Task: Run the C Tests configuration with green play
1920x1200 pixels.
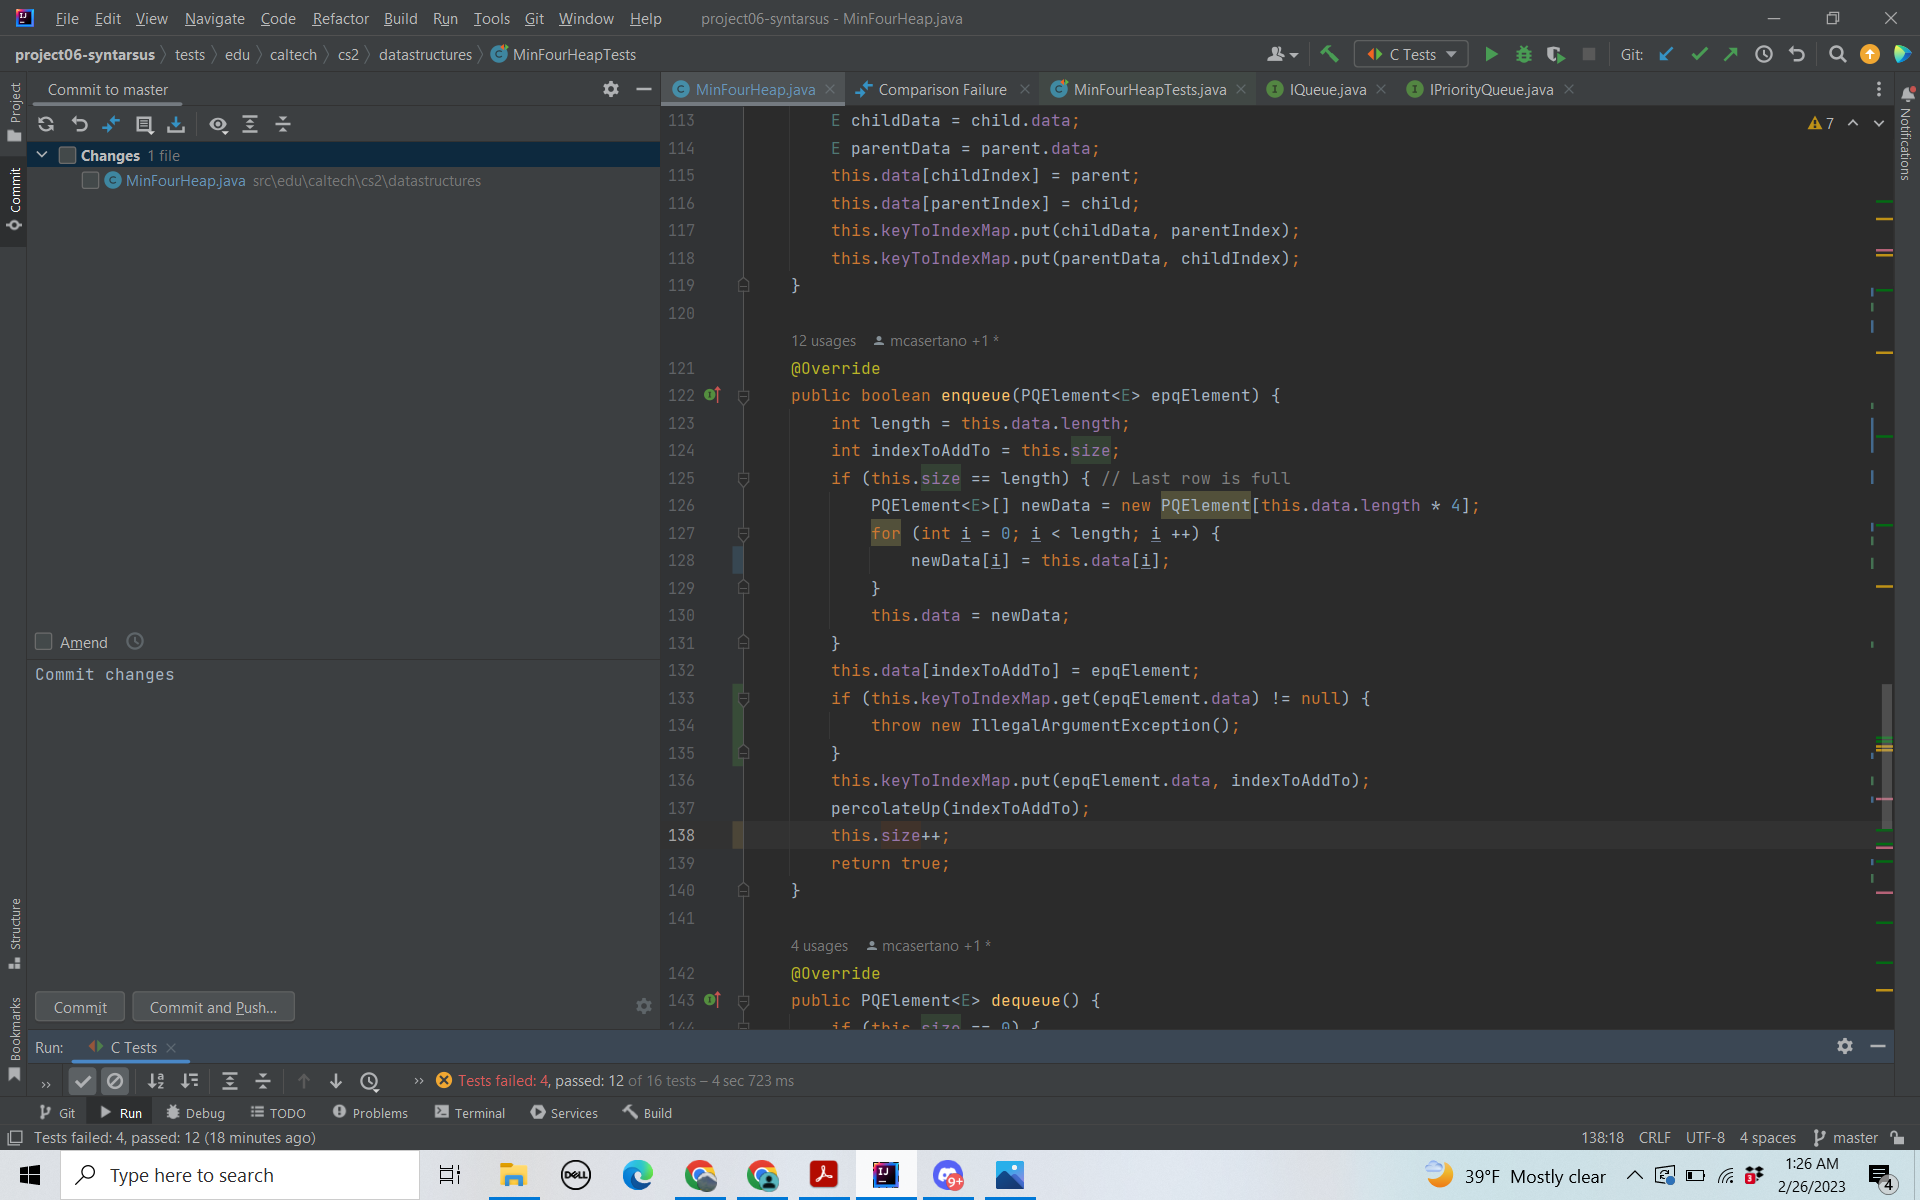Action: 1490,54
